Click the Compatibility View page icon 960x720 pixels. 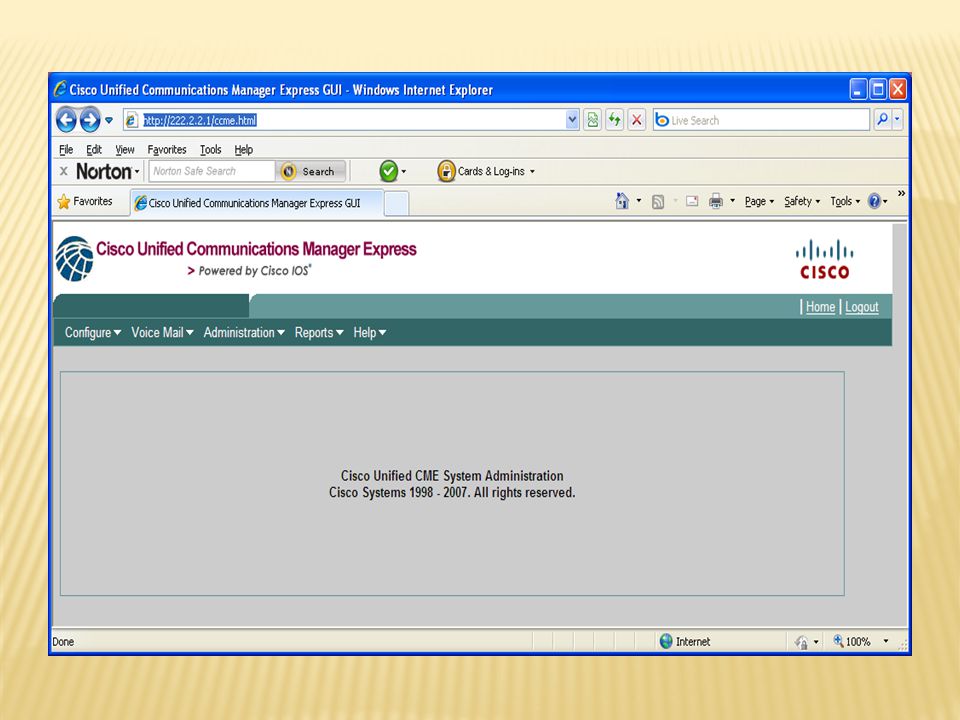[593, 120]
